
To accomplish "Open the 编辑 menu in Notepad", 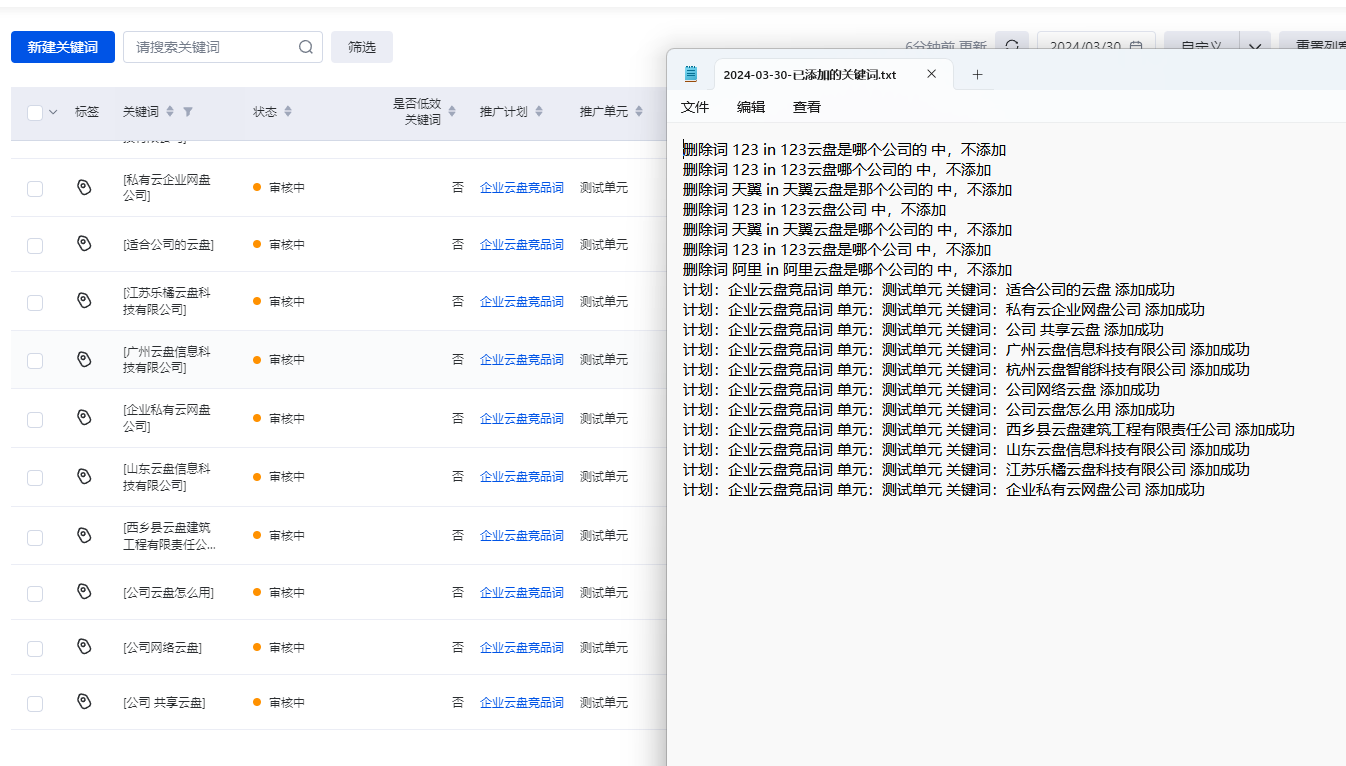I will [751, 107].
